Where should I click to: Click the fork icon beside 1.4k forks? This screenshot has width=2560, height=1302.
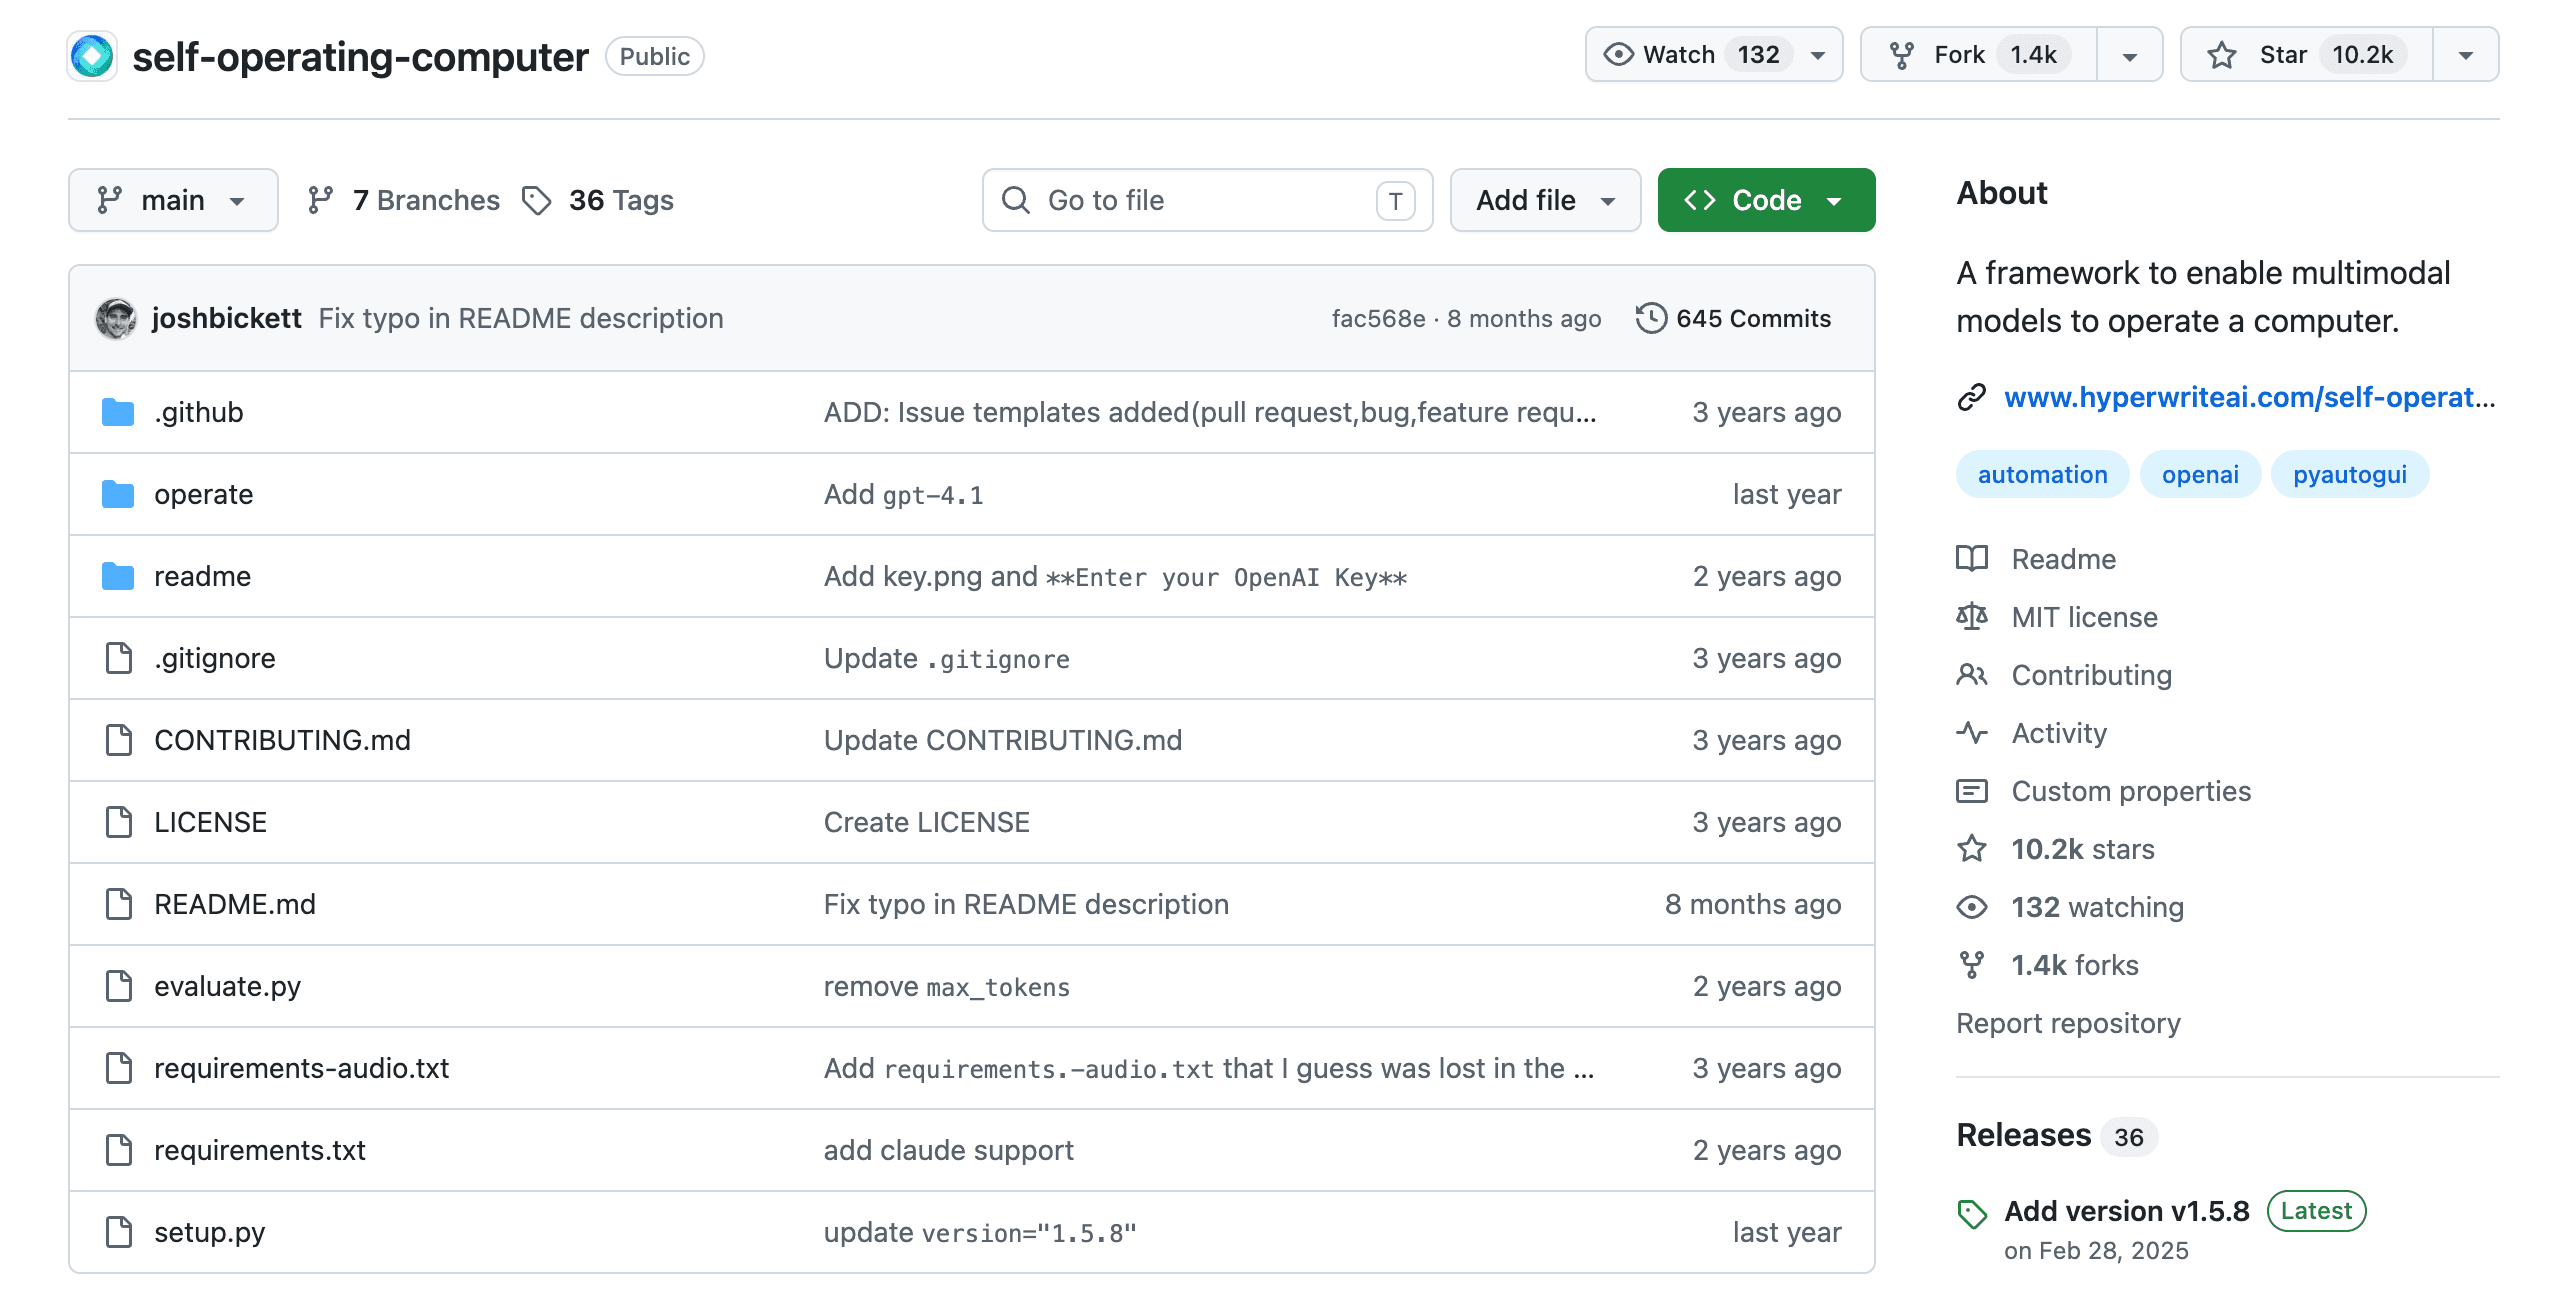coord(1972,965)
